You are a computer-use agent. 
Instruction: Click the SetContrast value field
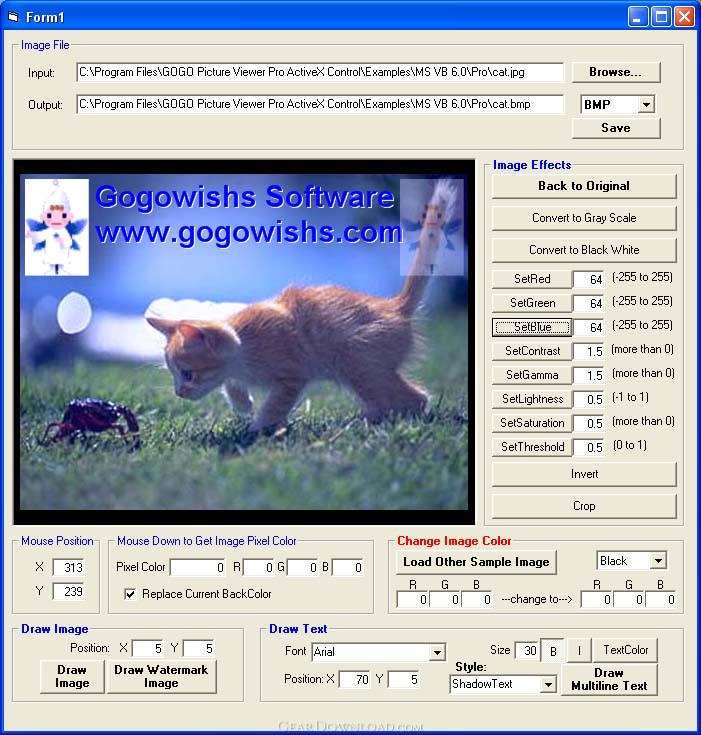coord(589,351)
